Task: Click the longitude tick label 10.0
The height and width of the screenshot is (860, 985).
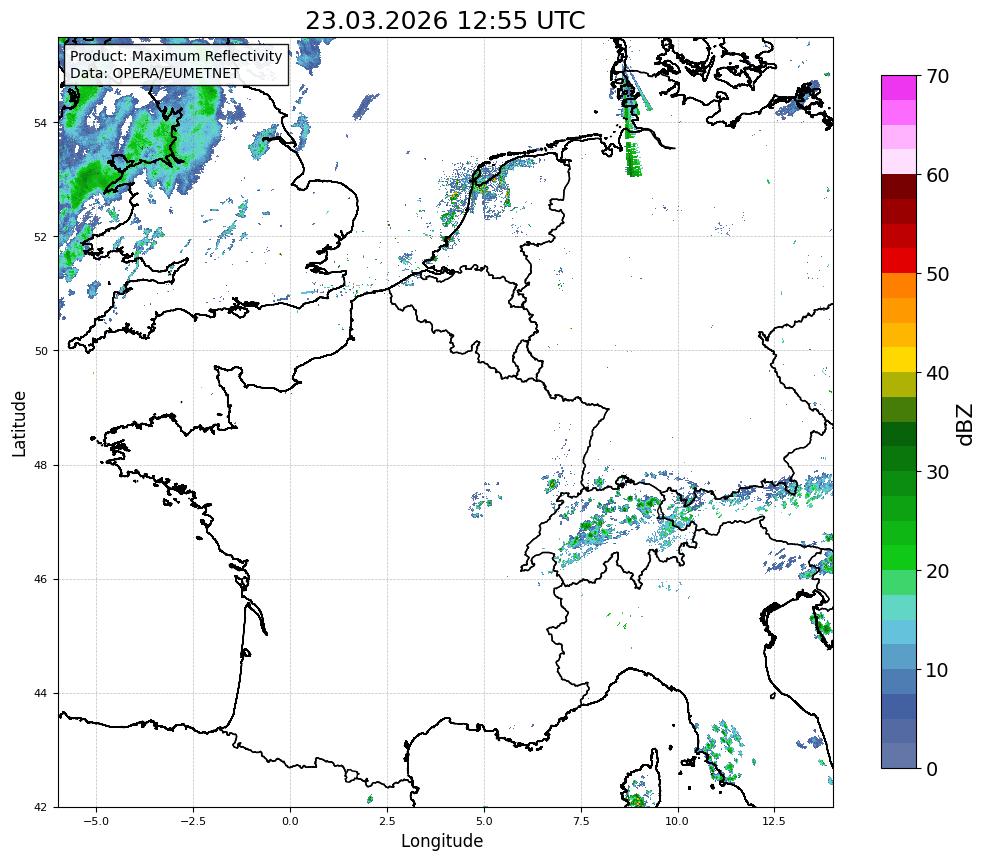Action: 677,821
